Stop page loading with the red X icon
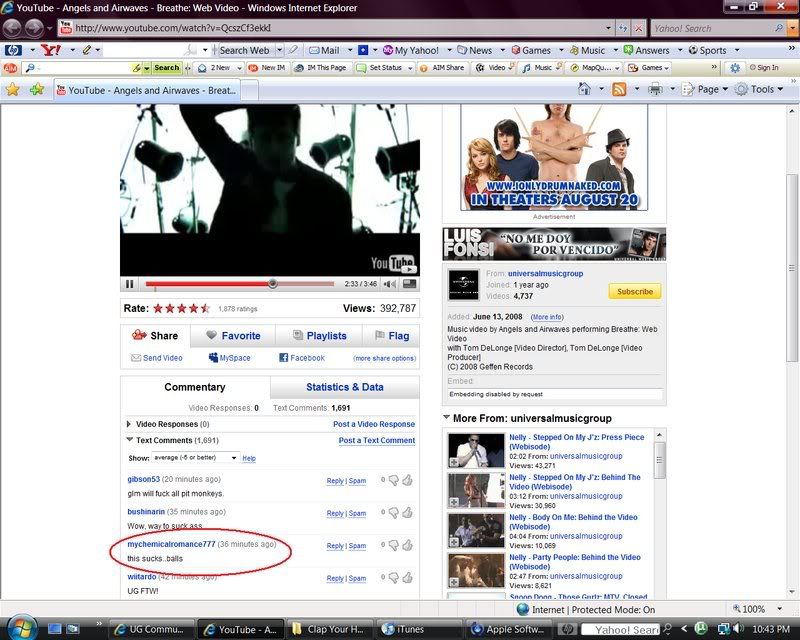The height and width of the screenshot is (640, 800). [x=638, y=28]
